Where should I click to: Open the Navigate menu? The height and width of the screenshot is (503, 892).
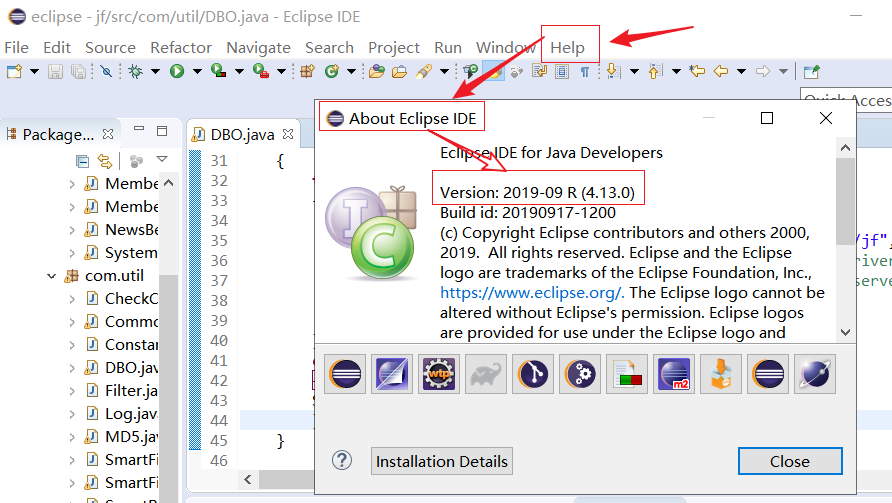258,48
